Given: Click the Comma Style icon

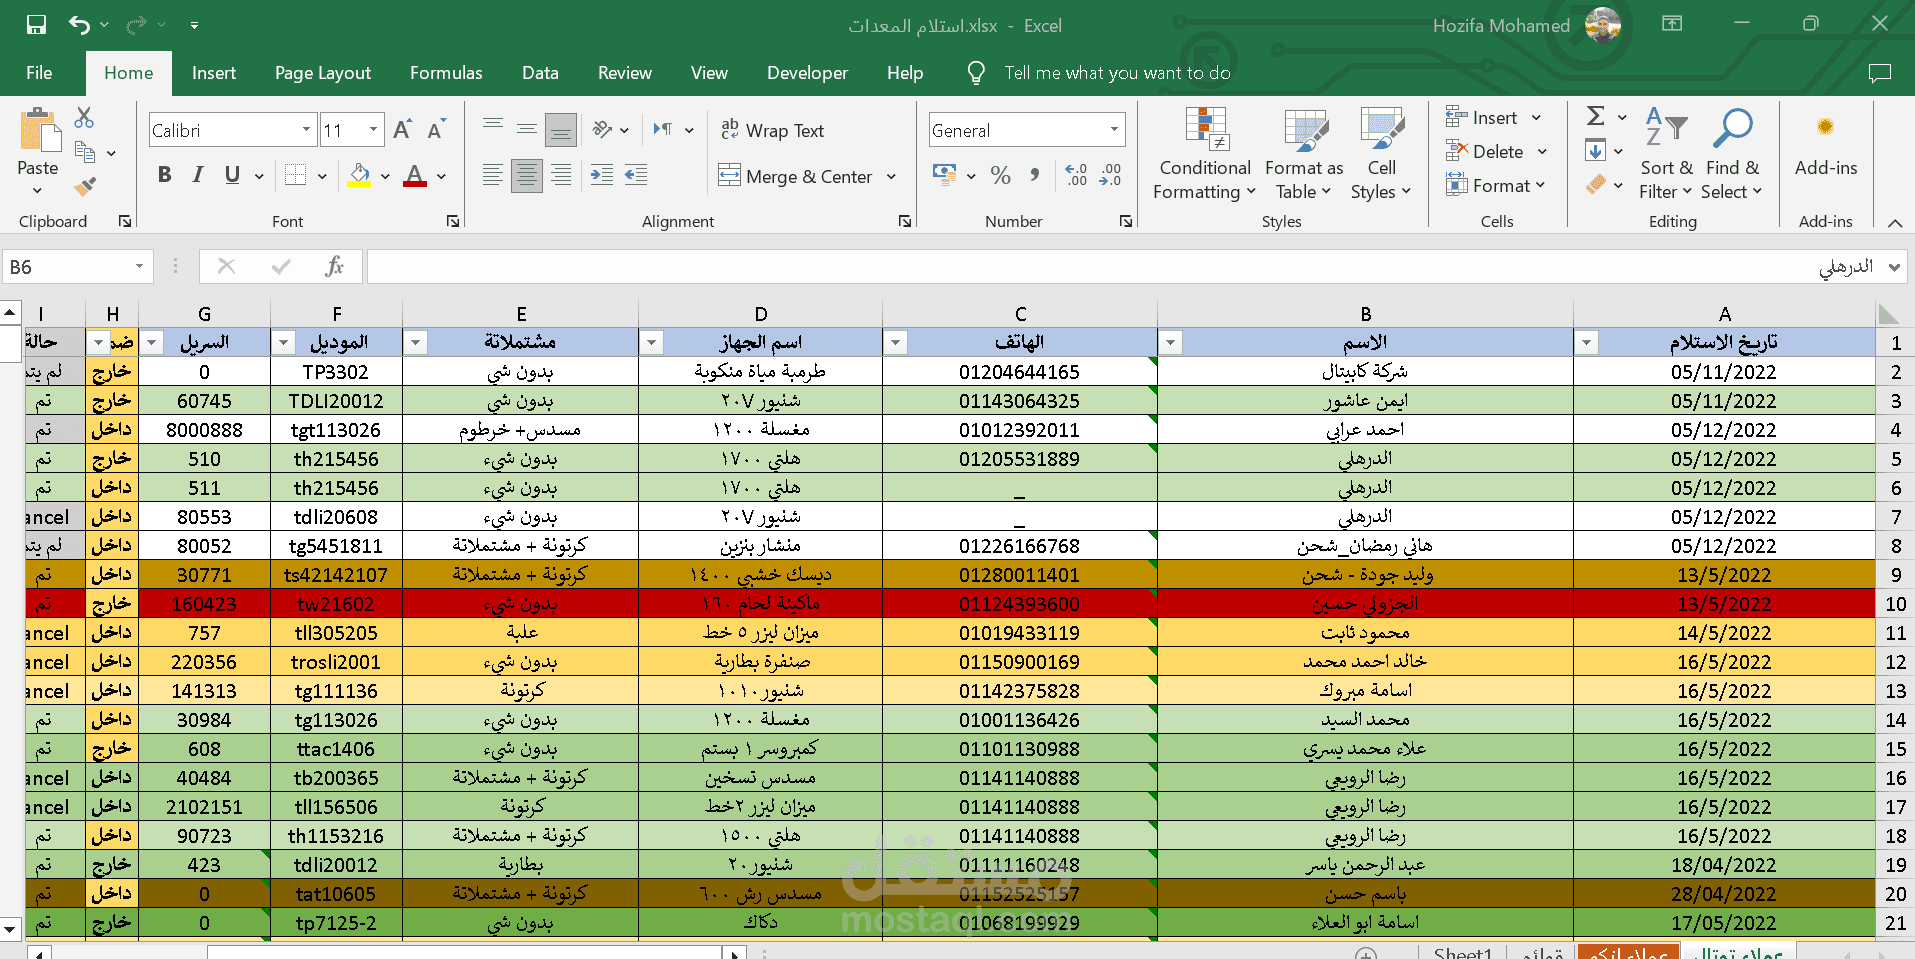Looking at the screenshot, I should pyautogui.click(x=1035, y=175).
